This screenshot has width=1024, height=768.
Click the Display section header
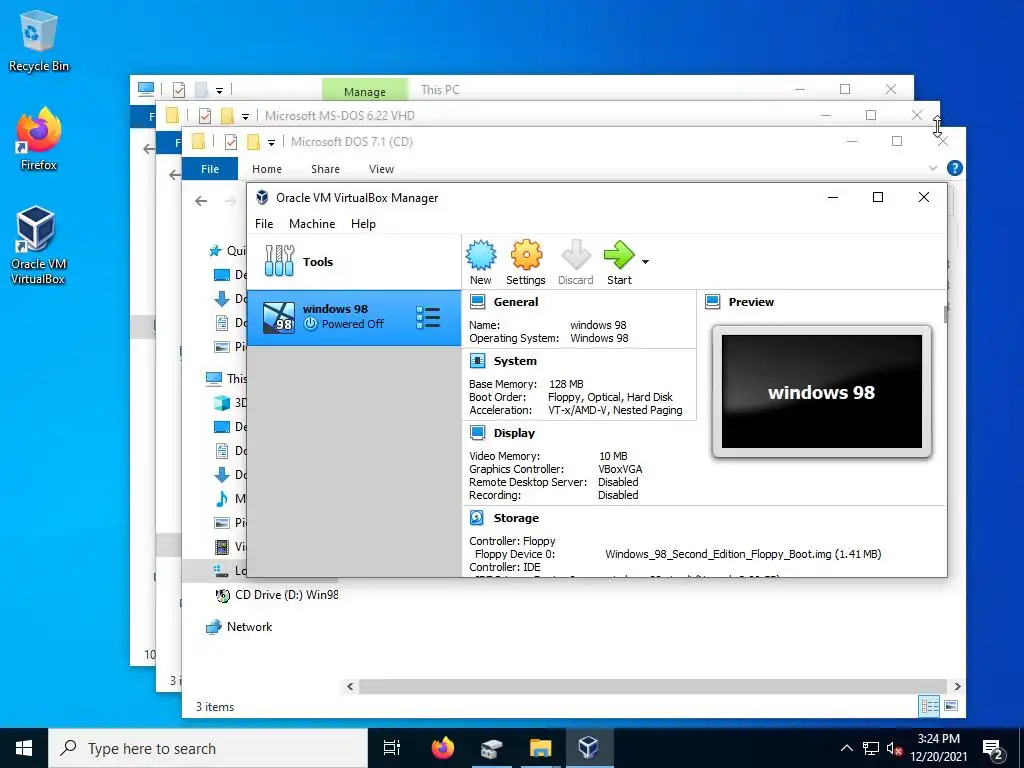click(514, 433)
